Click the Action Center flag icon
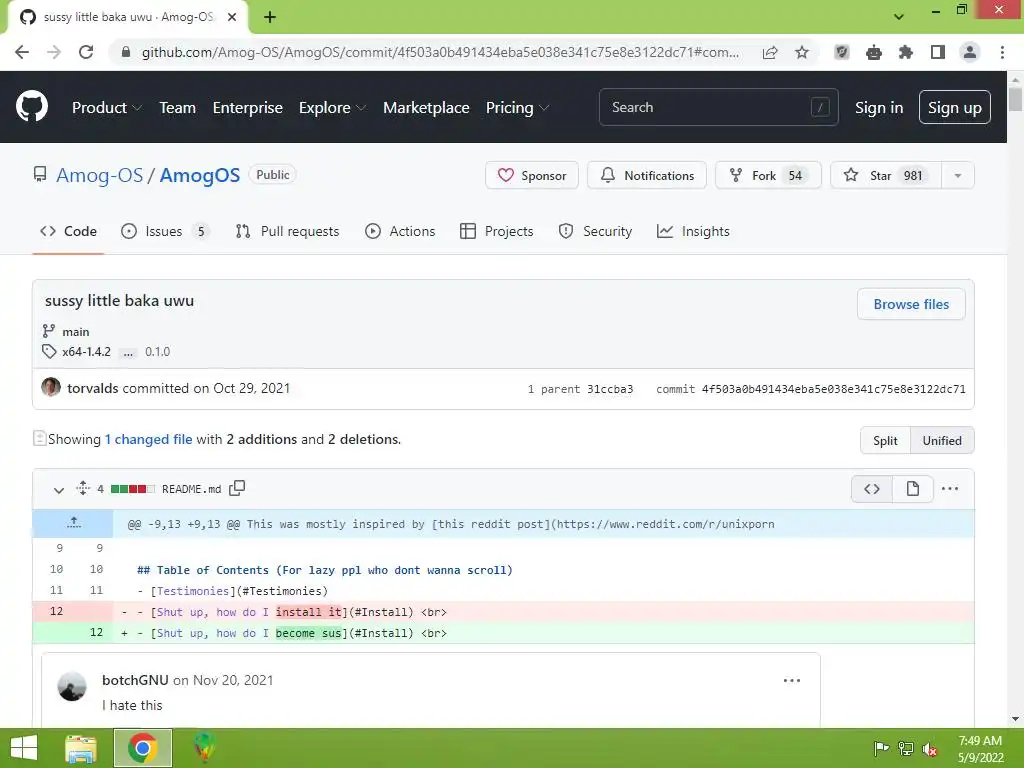Viewport: 1024px width, 768px height. (881, 749)
